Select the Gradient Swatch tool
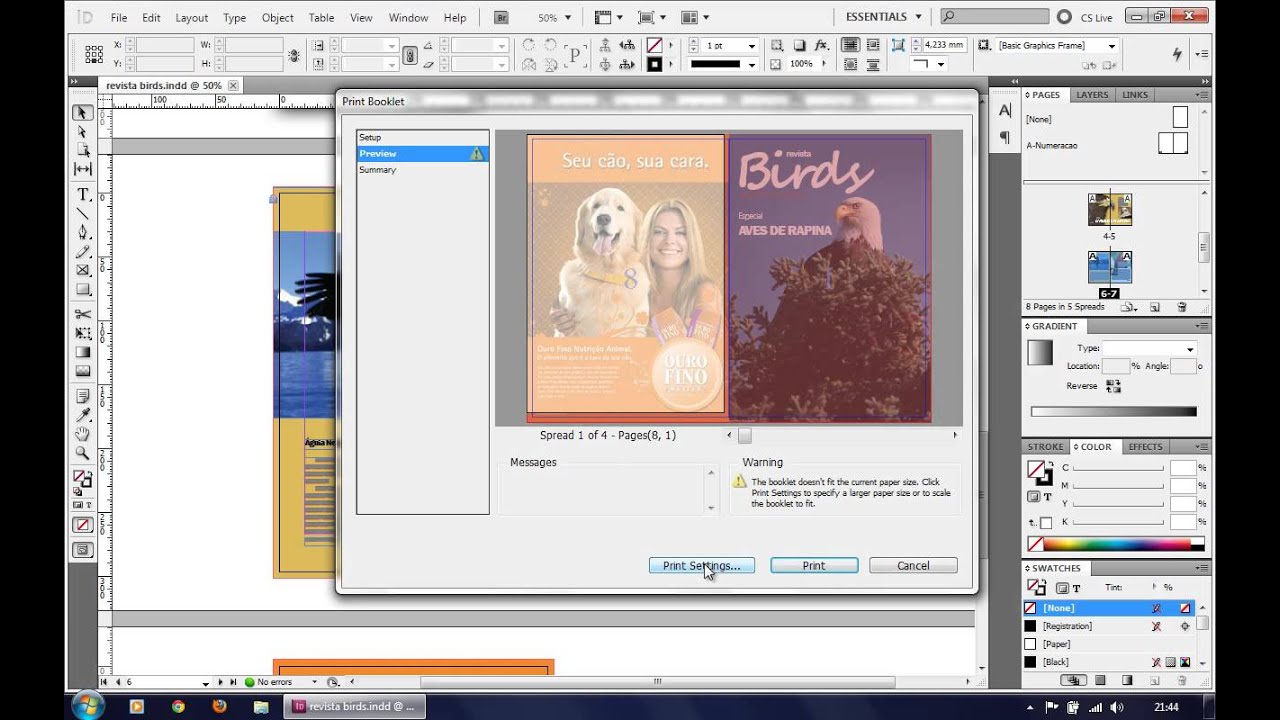The height and width of the screenshot is (720, 1280). (83, 352)
